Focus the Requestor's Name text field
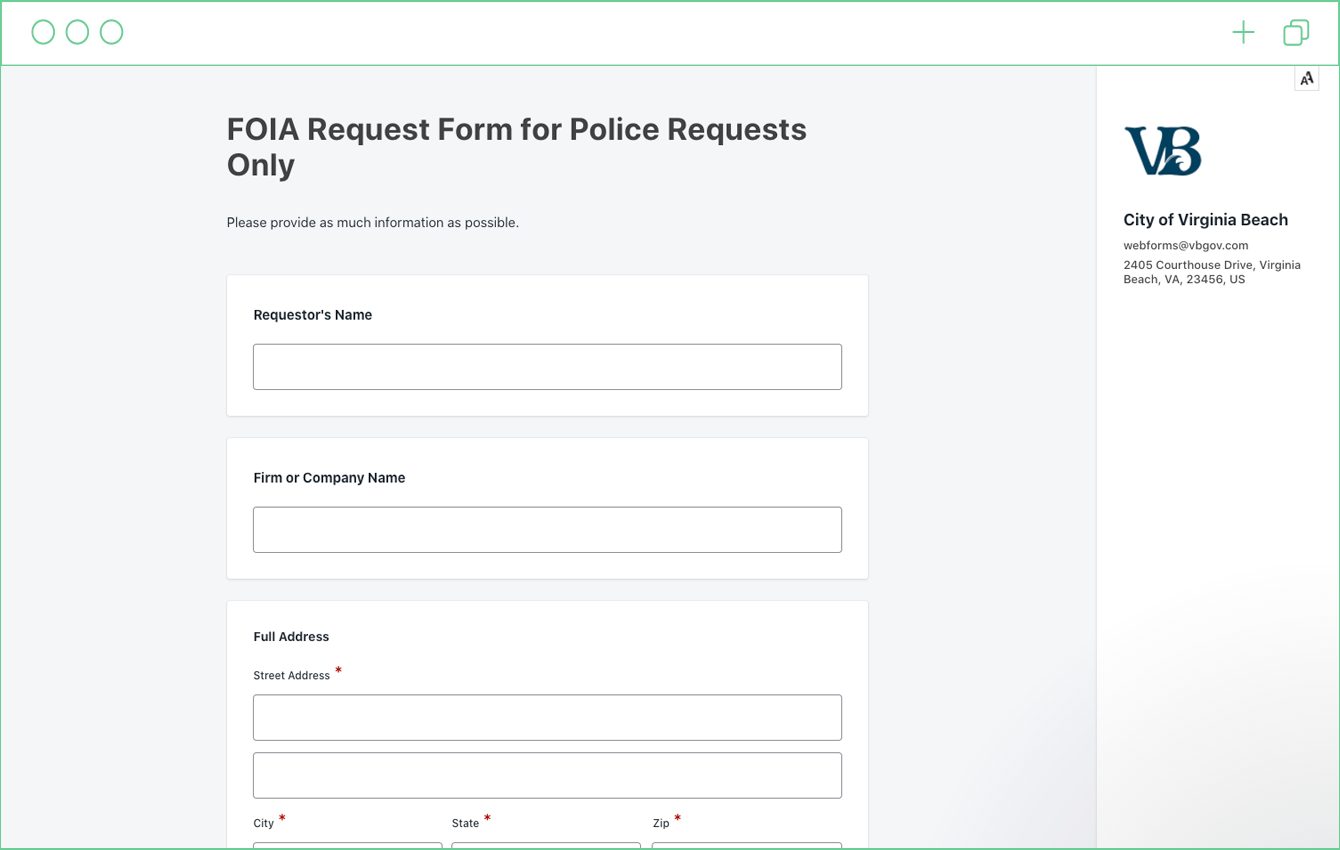This screenshot has height=850, width=1340. (x=547, y=367)
